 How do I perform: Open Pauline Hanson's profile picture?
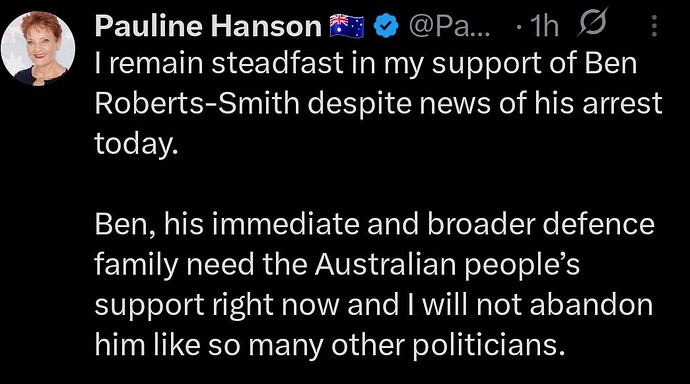[38, 48]
